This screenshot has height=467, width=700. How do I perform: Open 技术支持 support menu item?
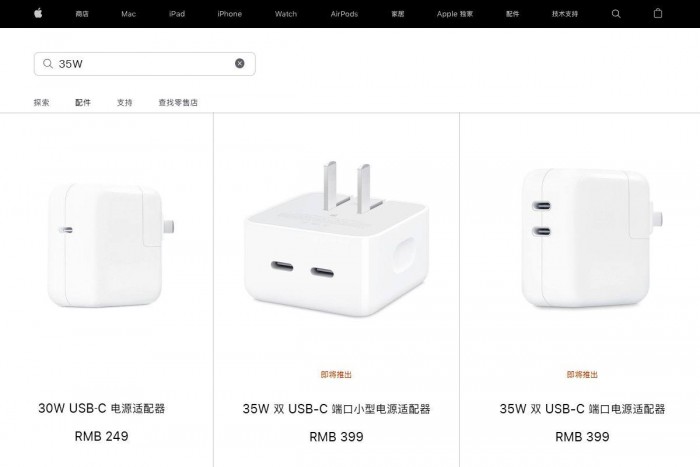pyautogui.click(x=565, y=14)
